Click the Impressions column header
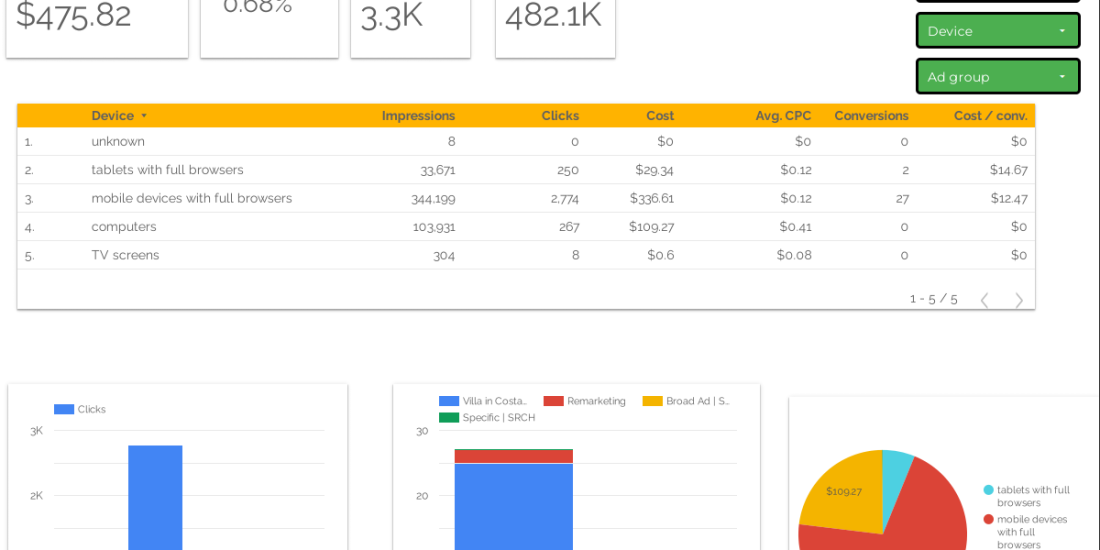Image resolution: width=1100 pixels, height=550 pixels. pyautogui.click(x=418, y=116)
